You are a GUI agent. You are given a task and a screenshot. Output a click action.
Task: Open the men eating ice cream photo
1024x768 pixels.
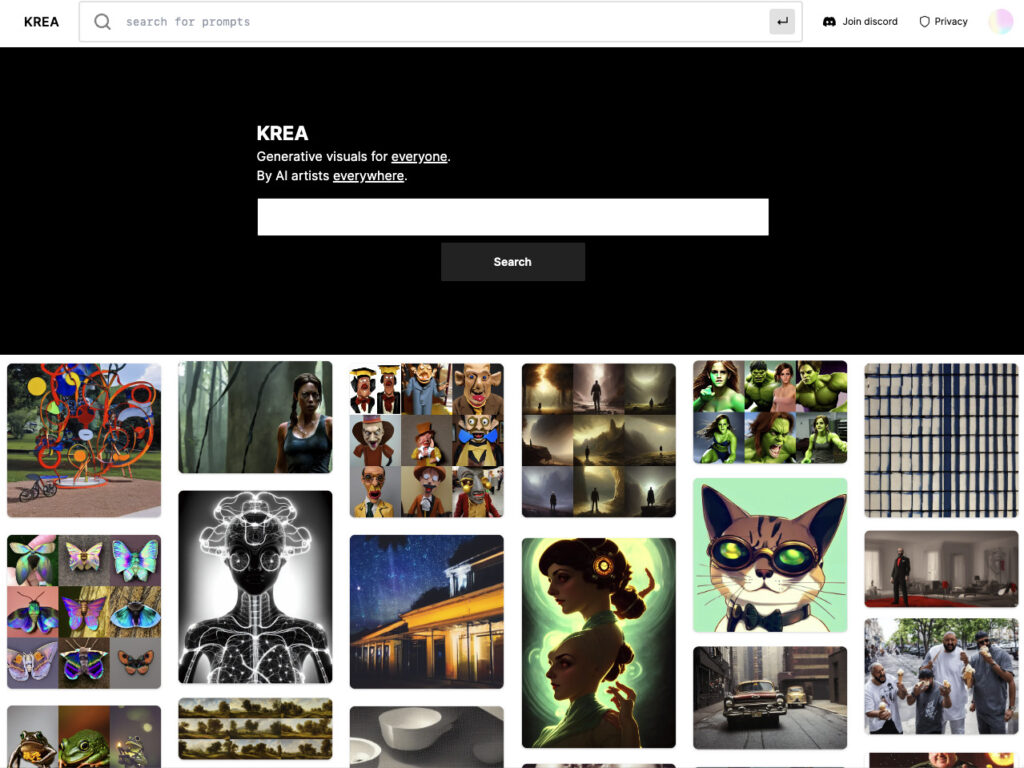(x=941, y=677)
